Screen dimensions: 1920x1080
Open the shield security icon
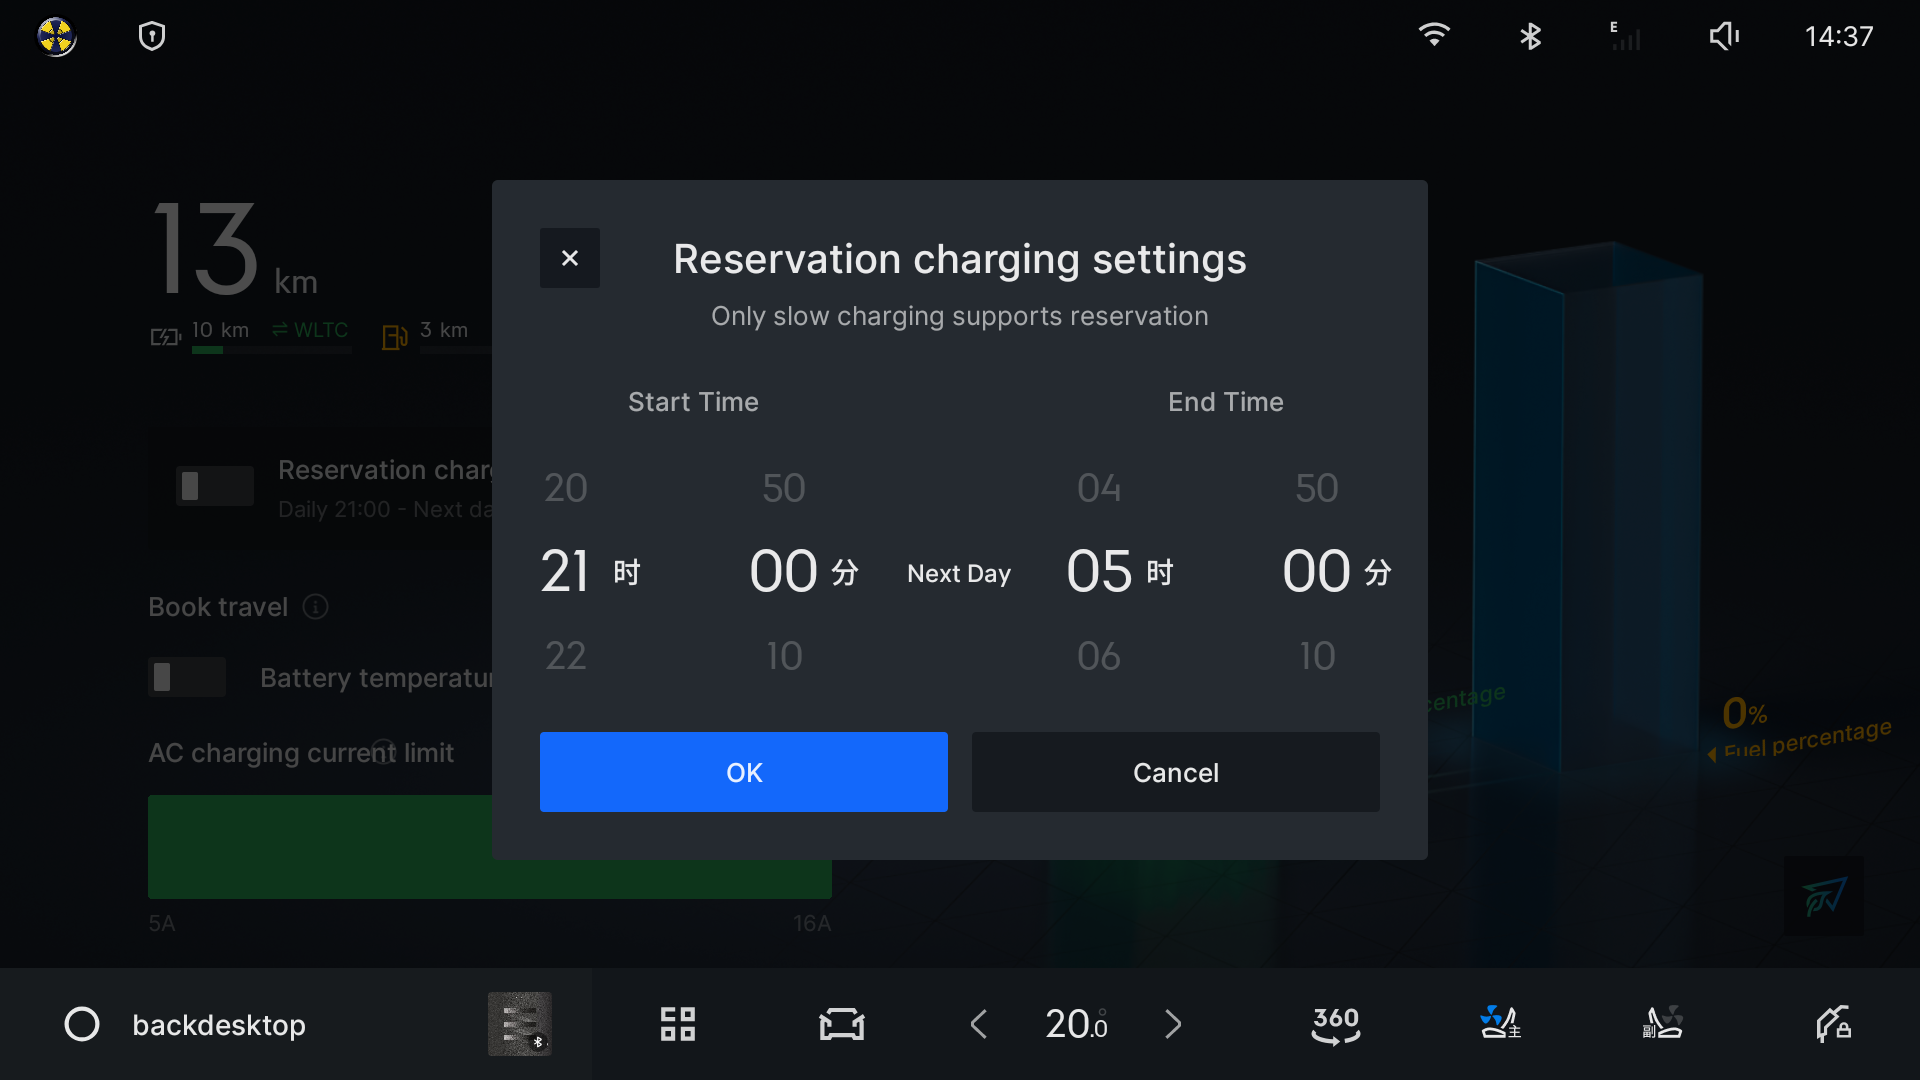tap(152, 37)
